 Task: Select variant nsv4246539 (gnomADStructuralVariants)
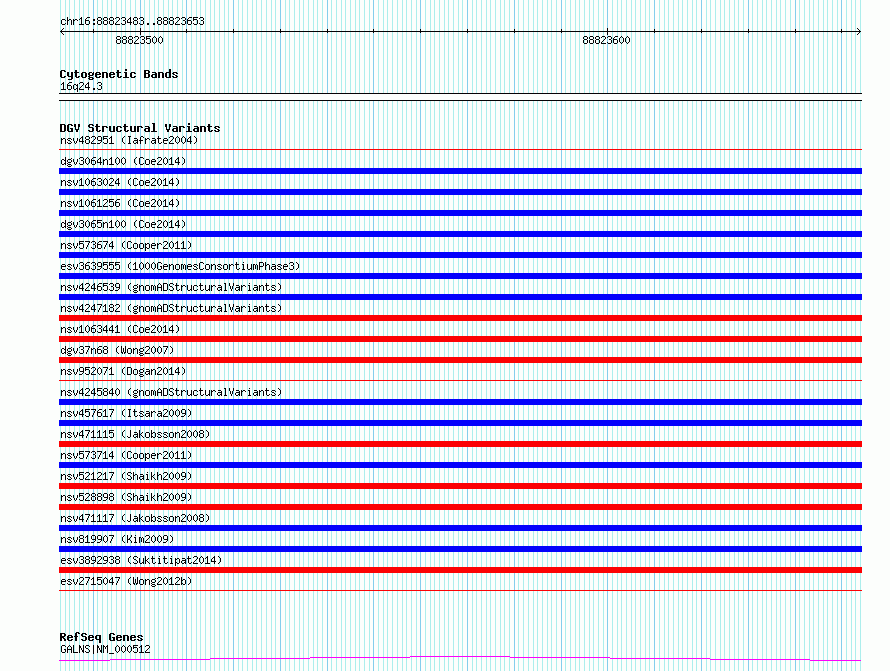(171, 287)
